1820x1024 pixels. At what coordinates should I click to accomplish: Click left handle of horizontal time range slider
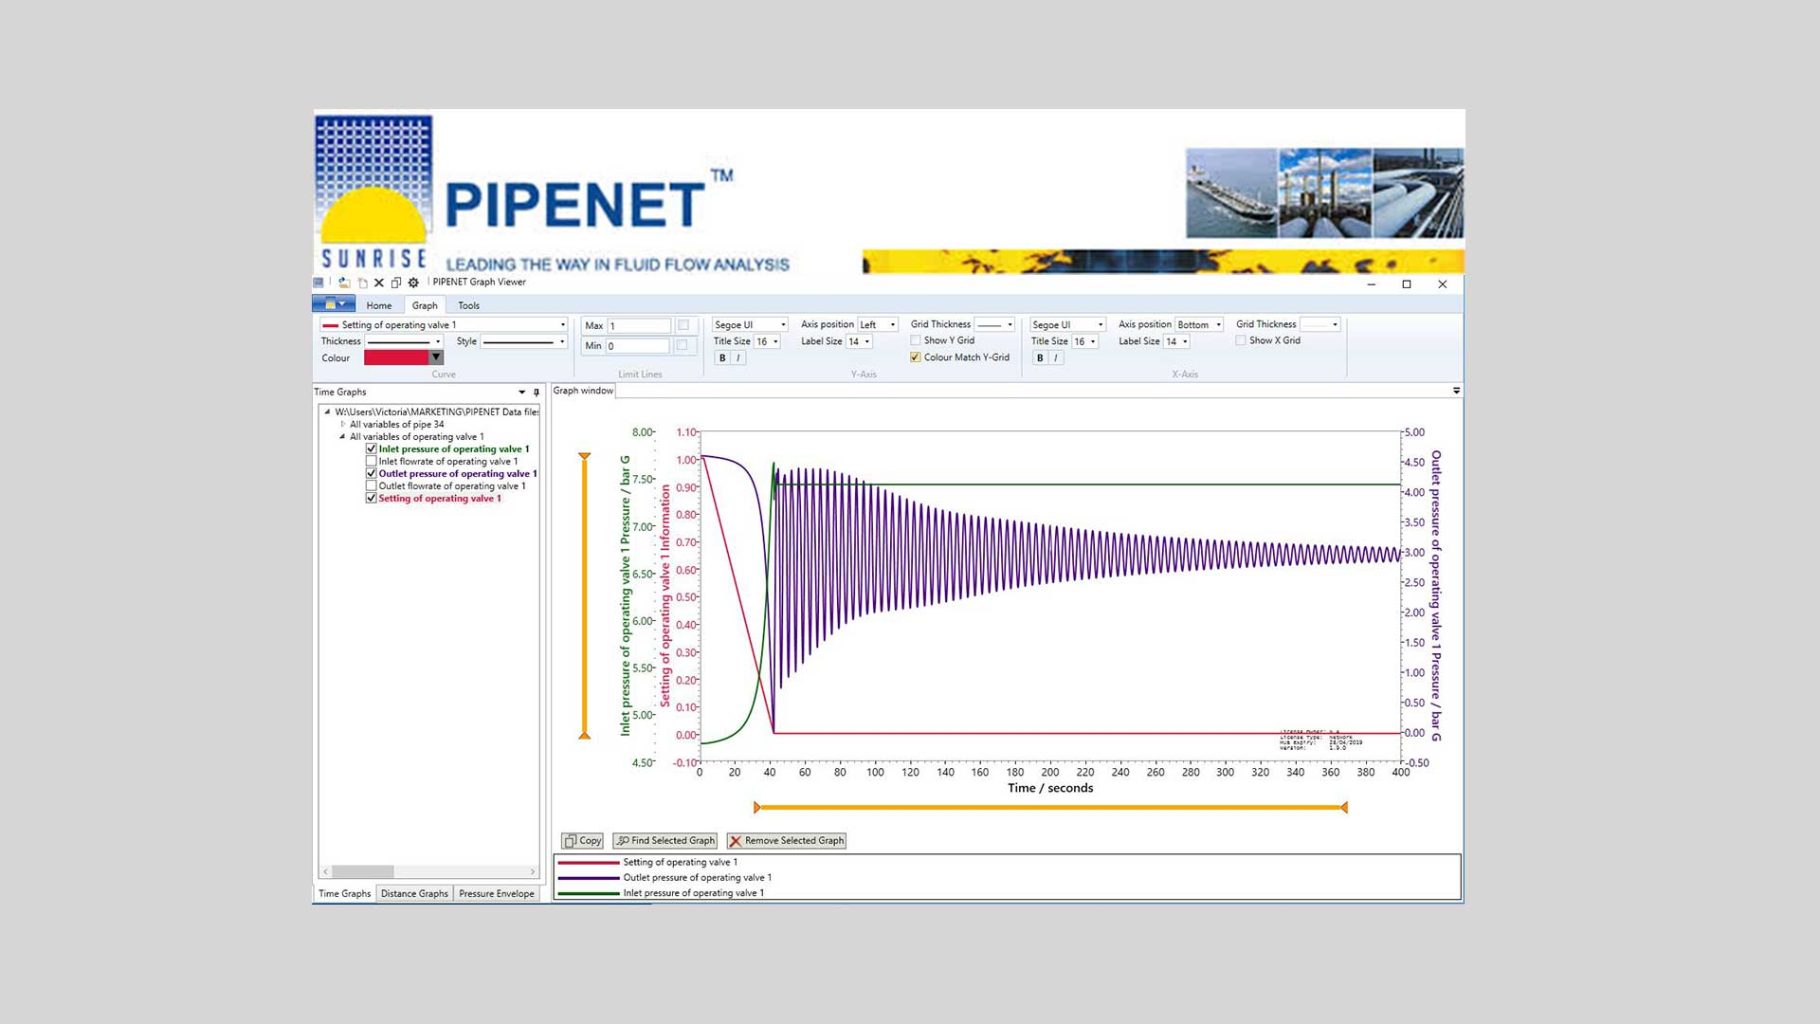pyautogui.click(x=757, y=807)
